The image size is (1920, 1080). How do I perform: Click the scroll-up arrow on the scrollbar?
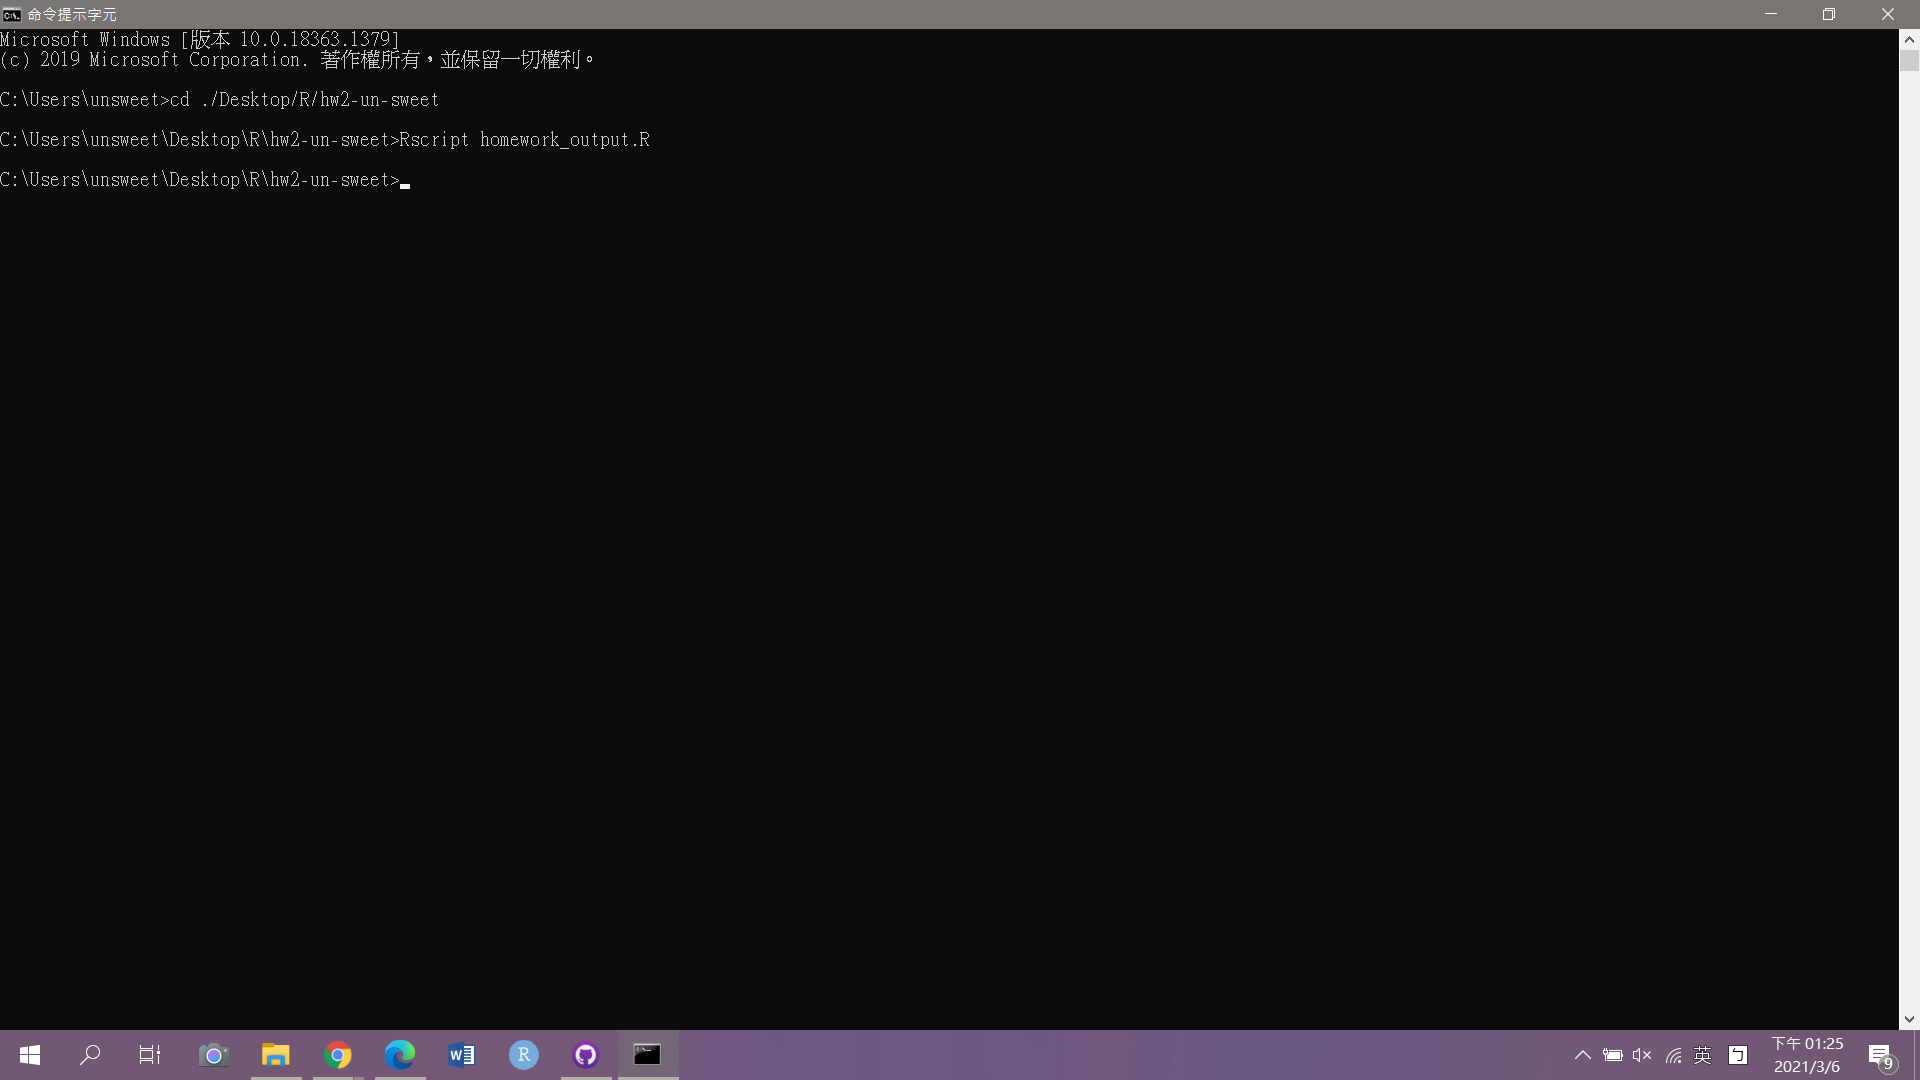tap(1910, 39)
